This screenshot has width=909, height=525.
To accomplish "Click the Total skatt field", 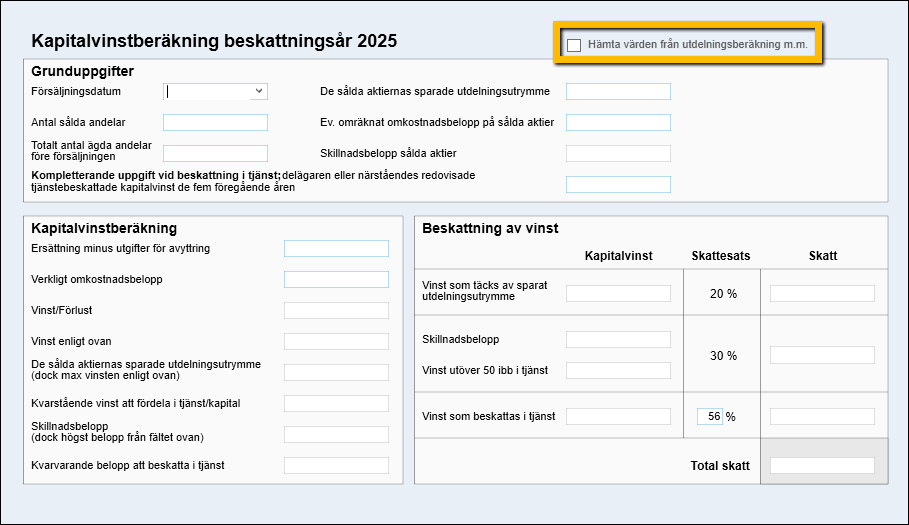I will click(x=822, y=466).
